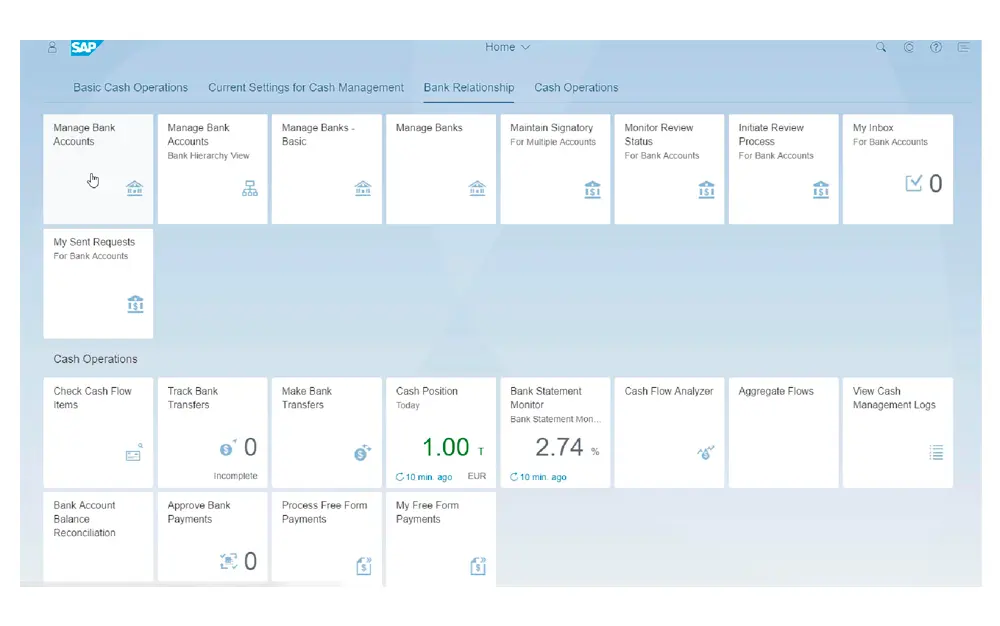This screenshot has height=626, width=1000.
Task: Open the user profile icon
Action: (52, 47)
